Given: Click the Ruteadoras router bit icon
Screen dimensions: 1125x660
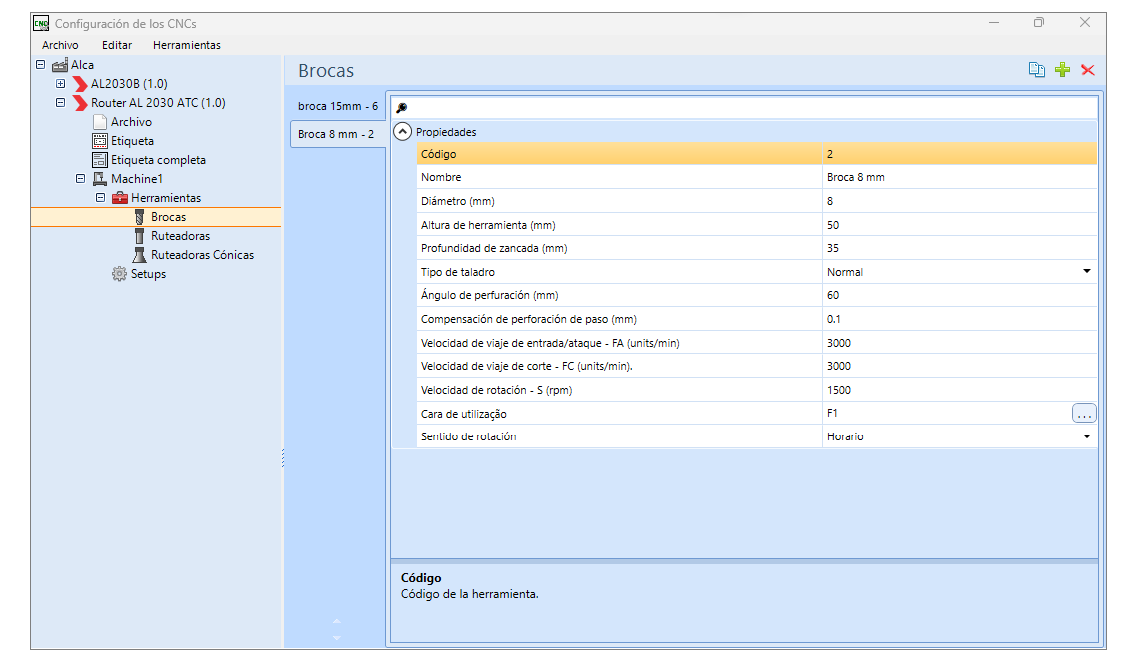Looking at the screenshot, I should tap(140, 236).
